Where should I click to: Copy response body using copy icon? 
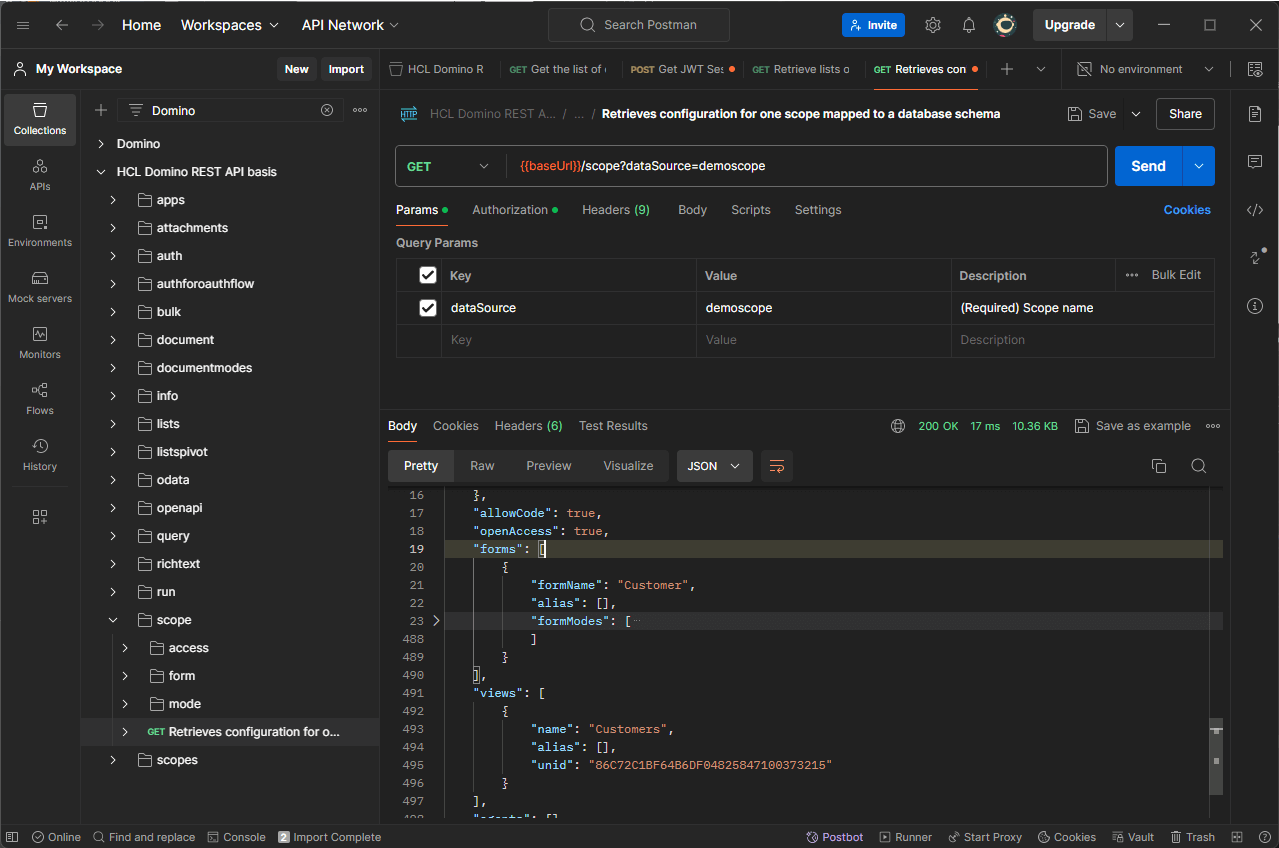[x=1159, y=466]
